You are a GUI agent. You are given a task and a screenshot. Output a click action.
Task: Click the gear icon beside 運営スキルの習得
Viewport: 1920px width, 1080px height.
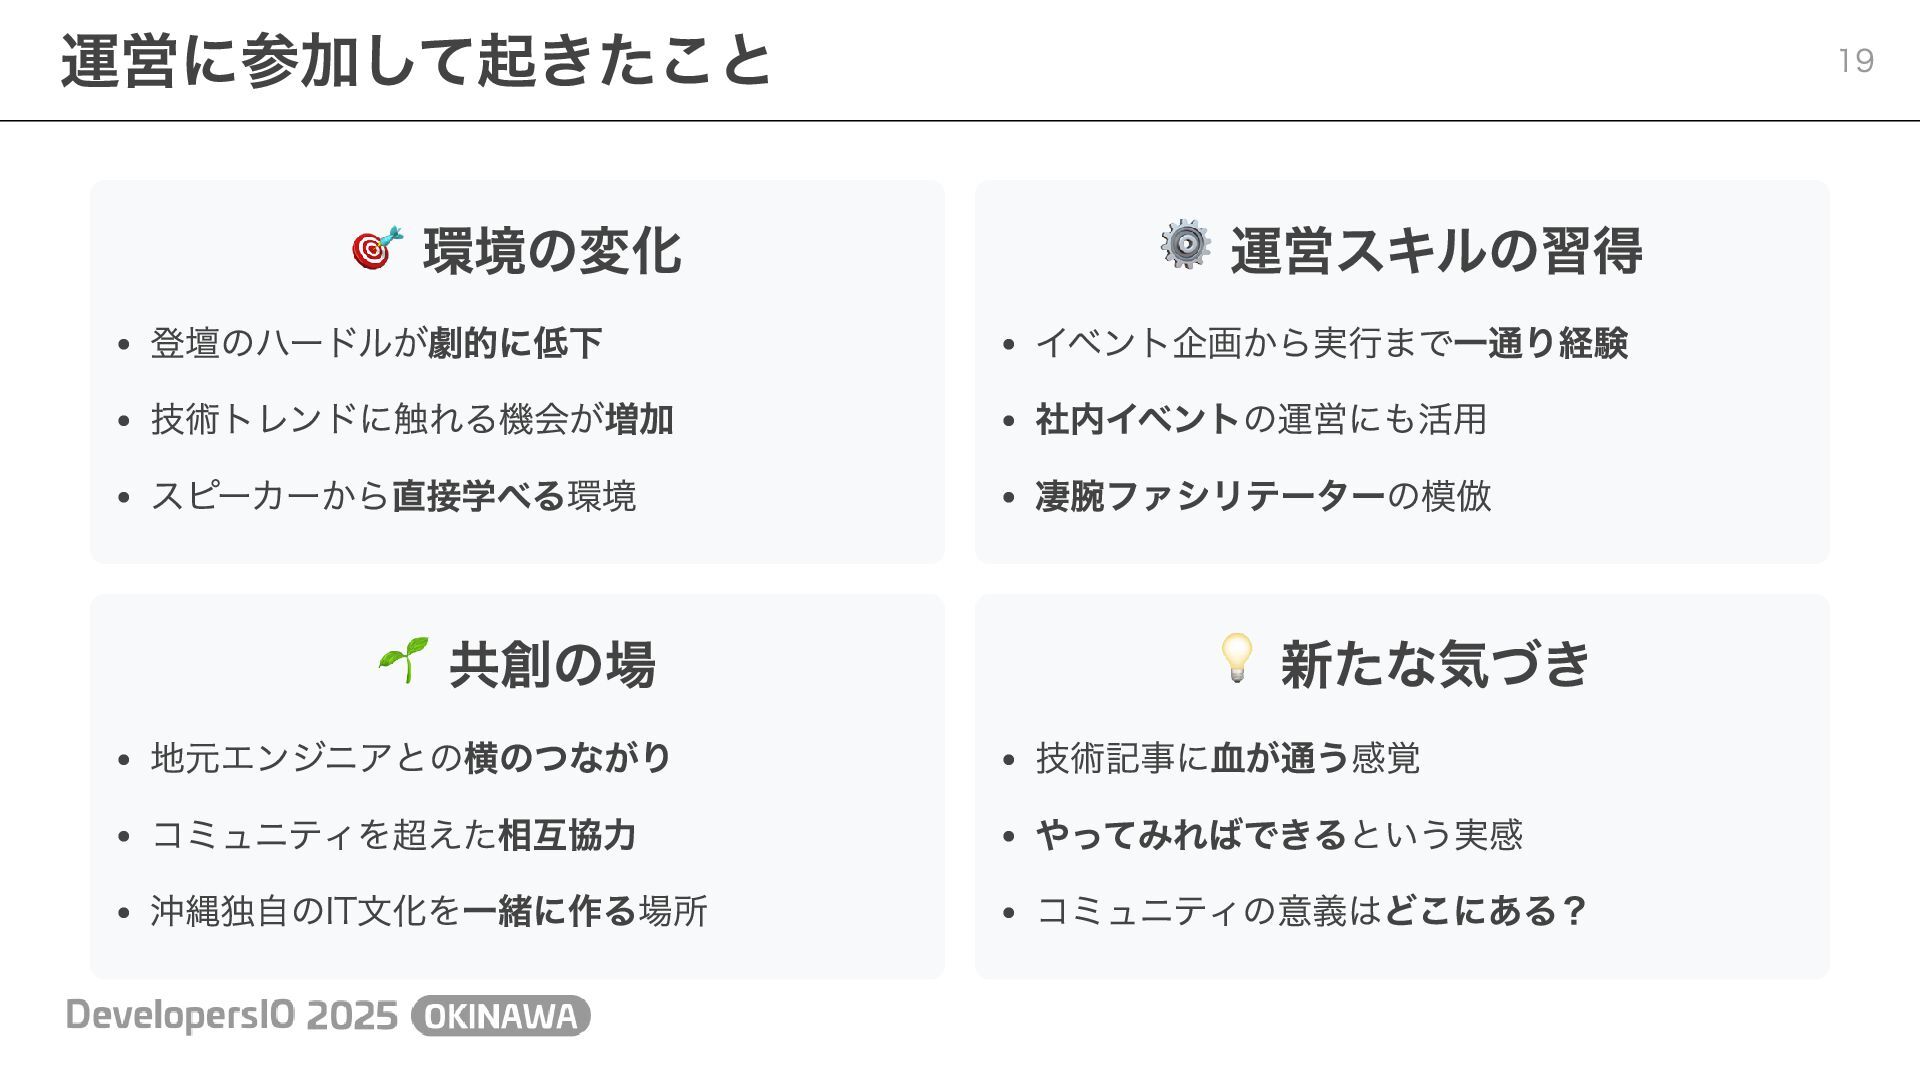click(1185, 245)
